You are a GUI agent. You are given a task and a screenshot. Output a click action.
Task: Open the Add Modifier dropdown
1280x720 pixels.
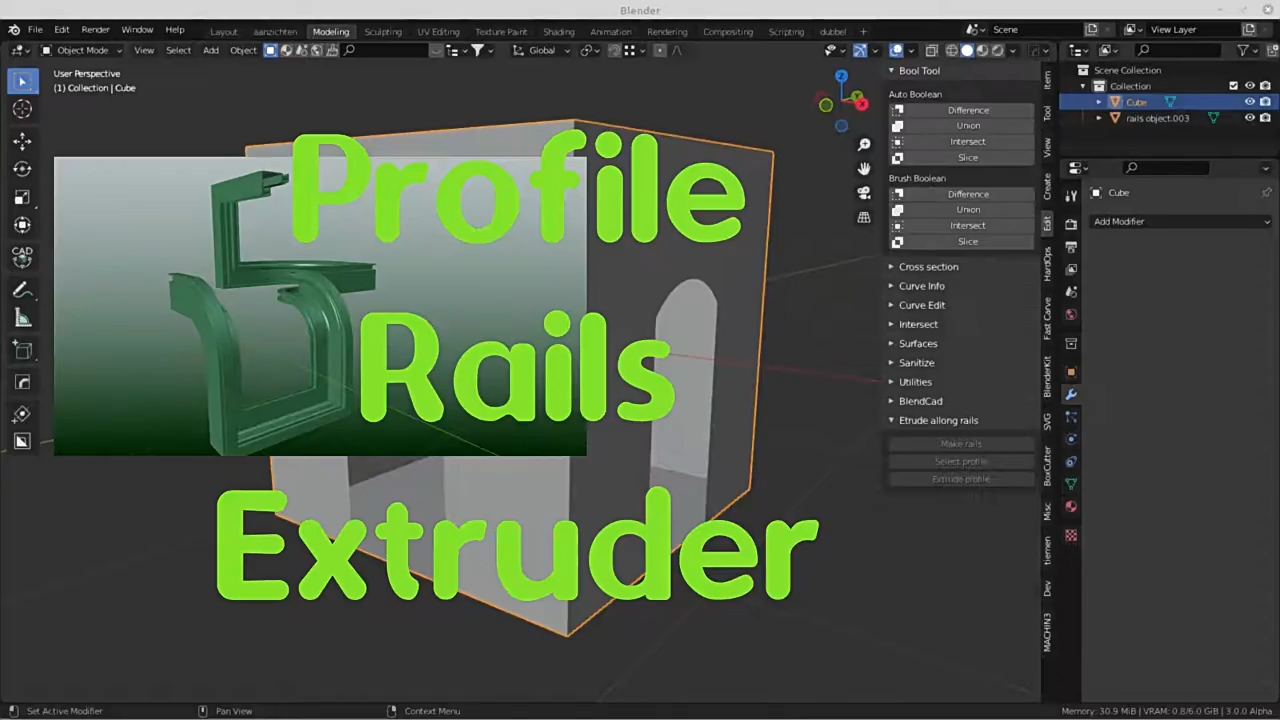[1180, 222]
